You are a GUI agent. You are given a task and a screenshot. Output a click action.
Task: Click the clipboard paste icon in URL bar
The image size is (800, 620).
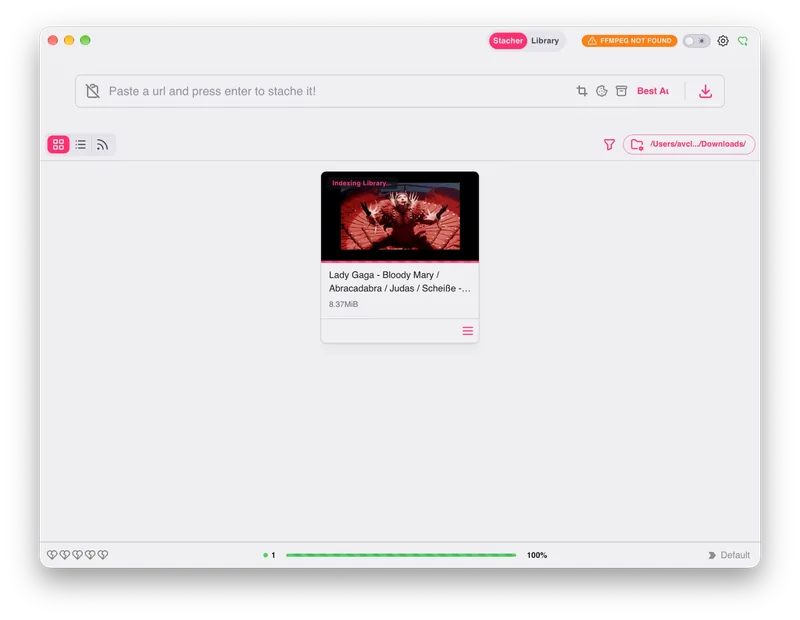pyautogui.click(x=93, y=91)
